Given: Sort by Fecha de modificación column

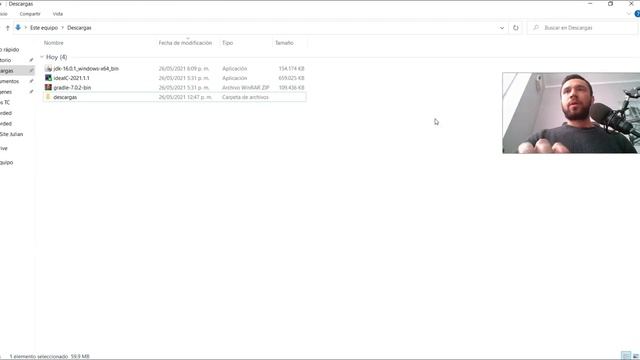Looking at the screenshot, I should pos(185,43).
